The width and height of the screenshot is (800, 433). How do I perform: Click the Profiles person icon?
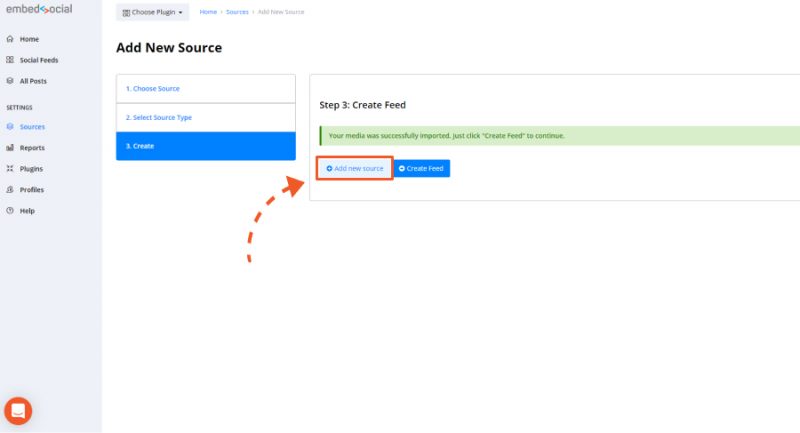coord(10,189)
